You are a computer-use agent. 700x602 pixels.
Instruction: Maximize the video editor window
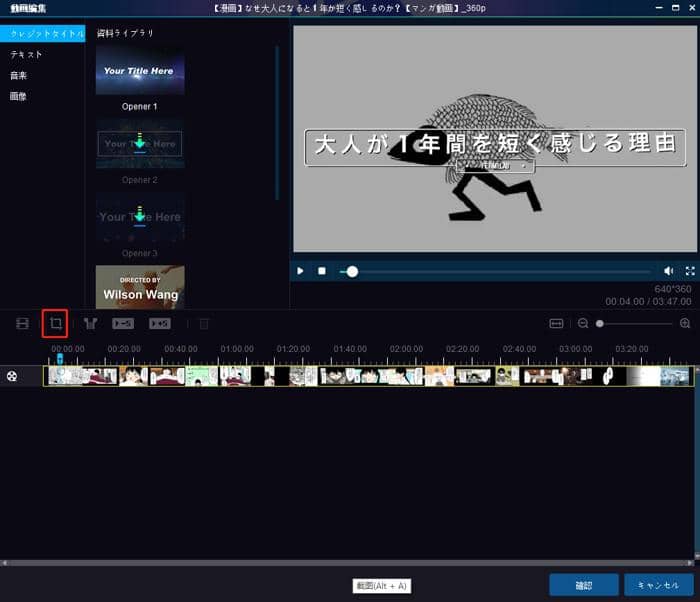[675, 8]
